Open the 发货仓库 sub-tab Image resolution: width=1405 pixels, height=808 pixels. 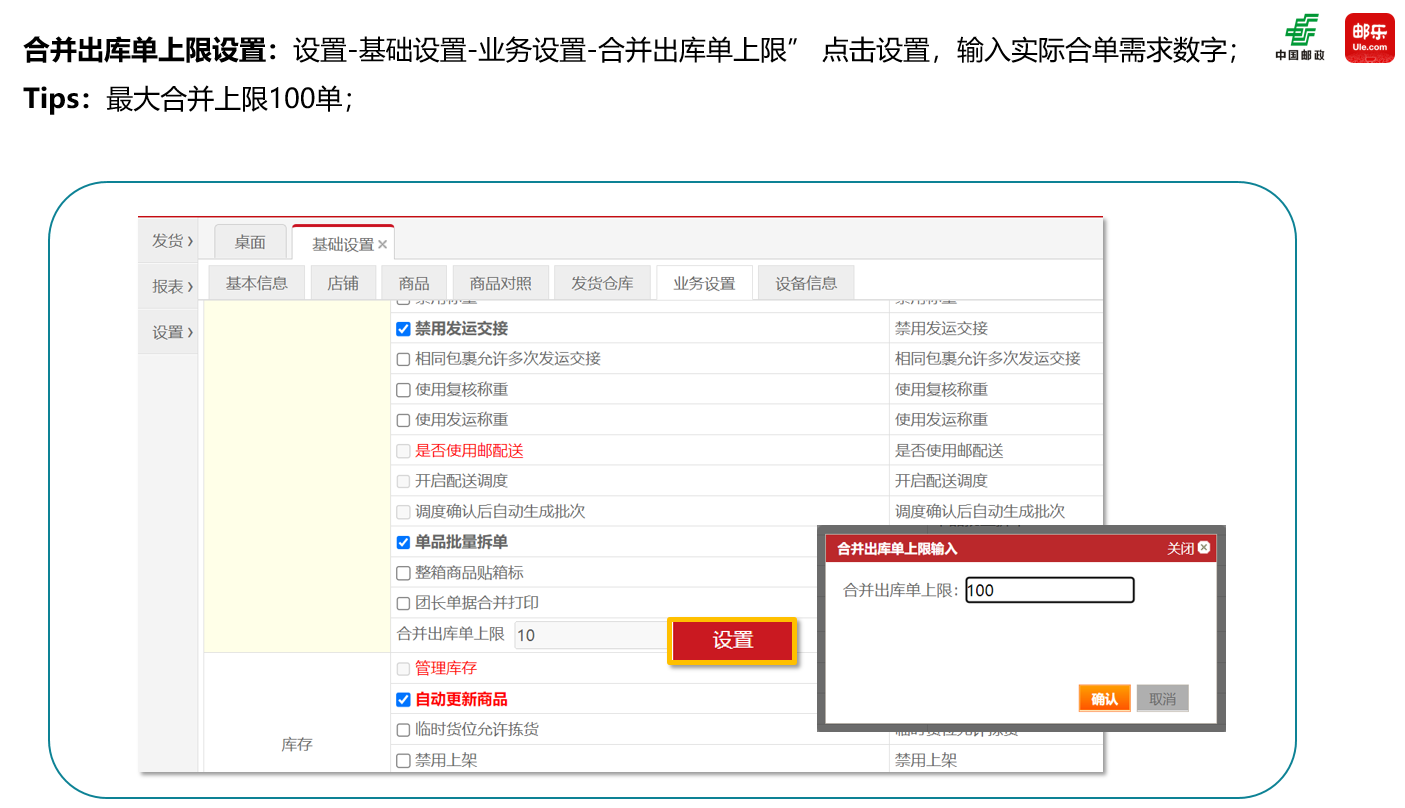[602, 283]
